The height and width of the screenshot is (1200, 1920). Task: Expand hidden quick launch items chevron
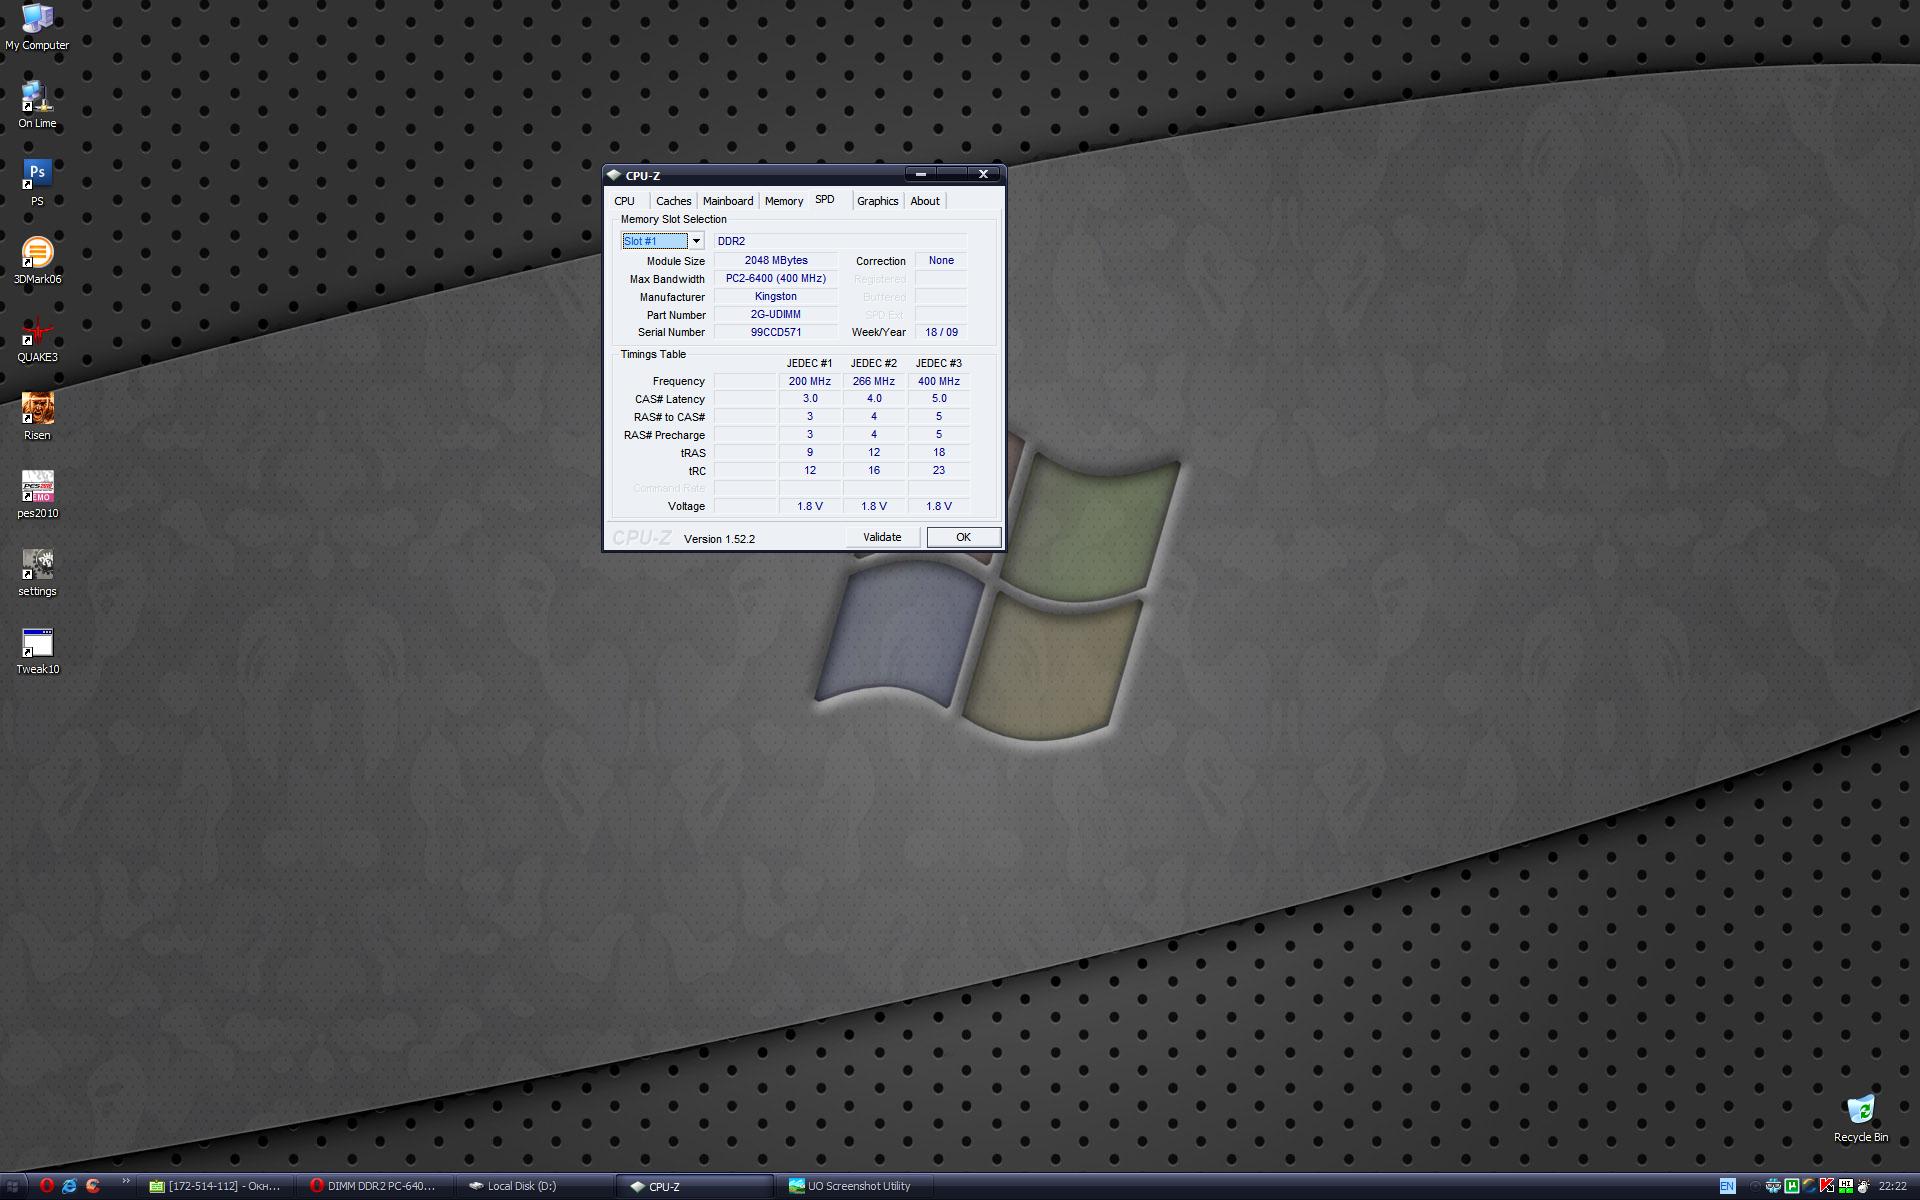pos(126,1182)
